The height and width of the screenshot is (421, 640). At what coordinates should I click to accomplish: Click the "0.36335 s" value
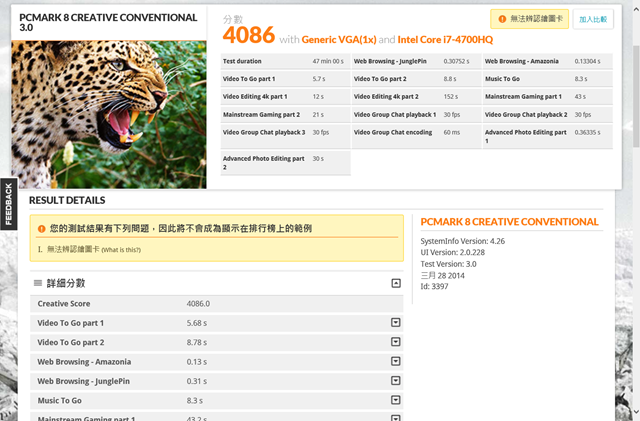pyautogui.click(x=587, y=132)
